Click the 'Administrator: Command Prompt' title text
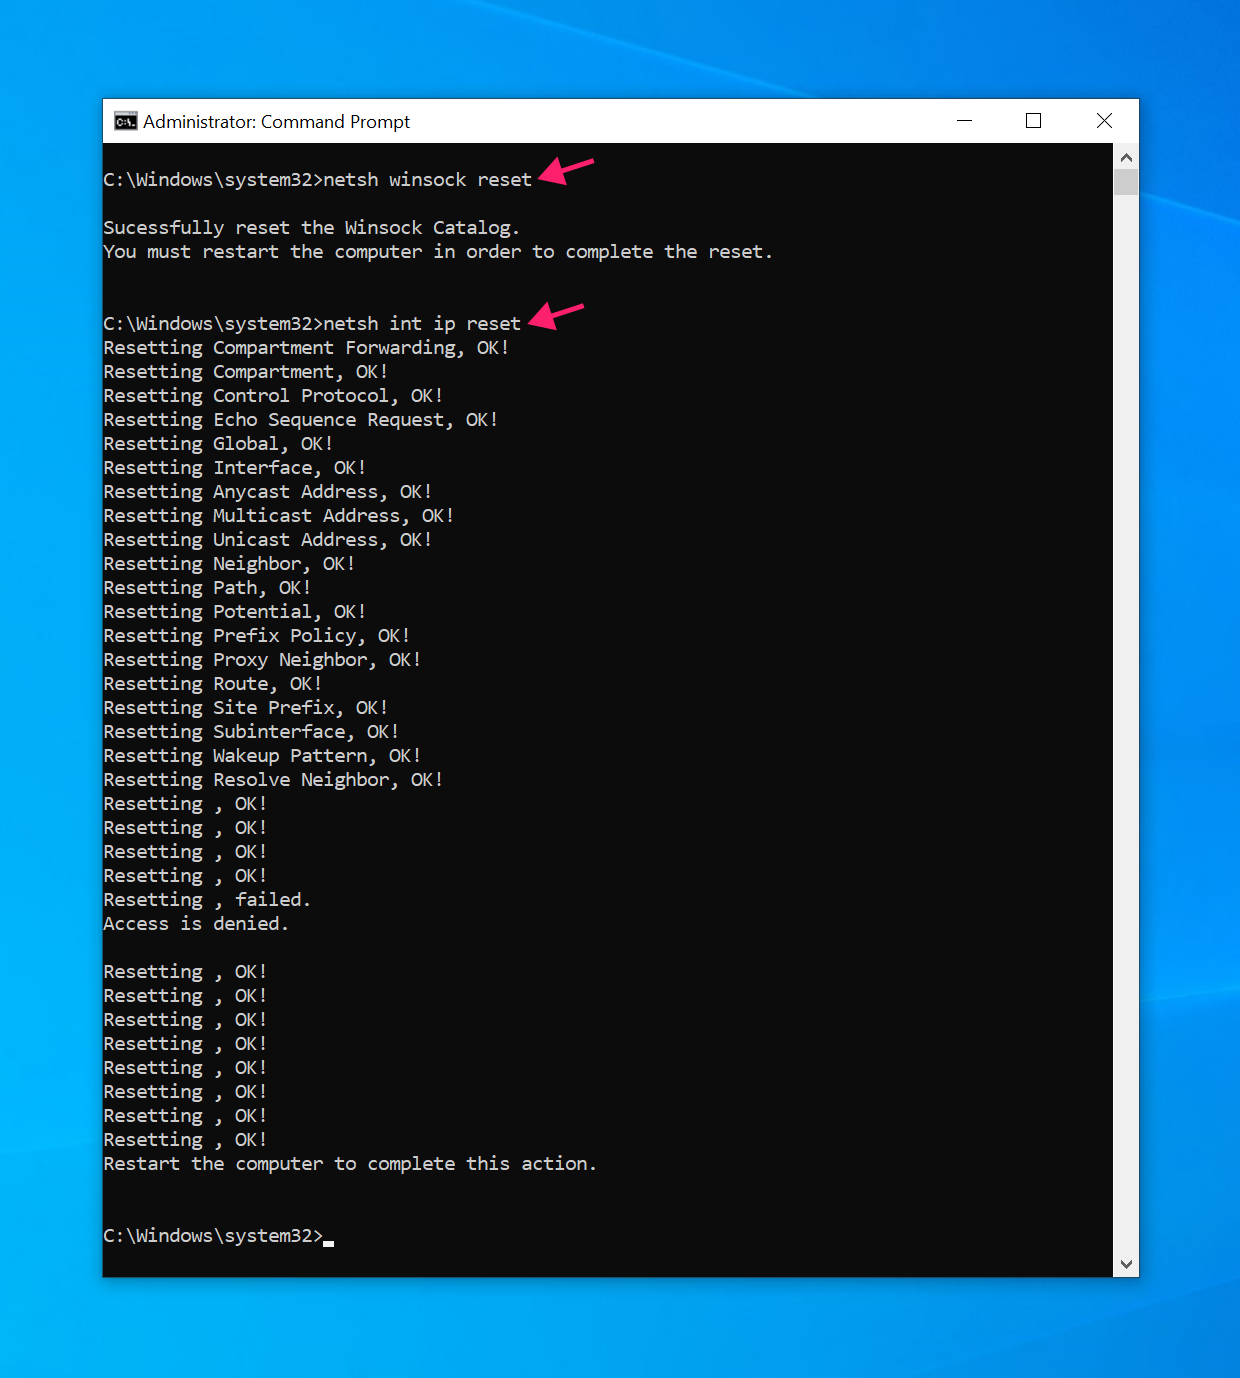Viewport: 1240px width, 1378px height. click(276, 122)
